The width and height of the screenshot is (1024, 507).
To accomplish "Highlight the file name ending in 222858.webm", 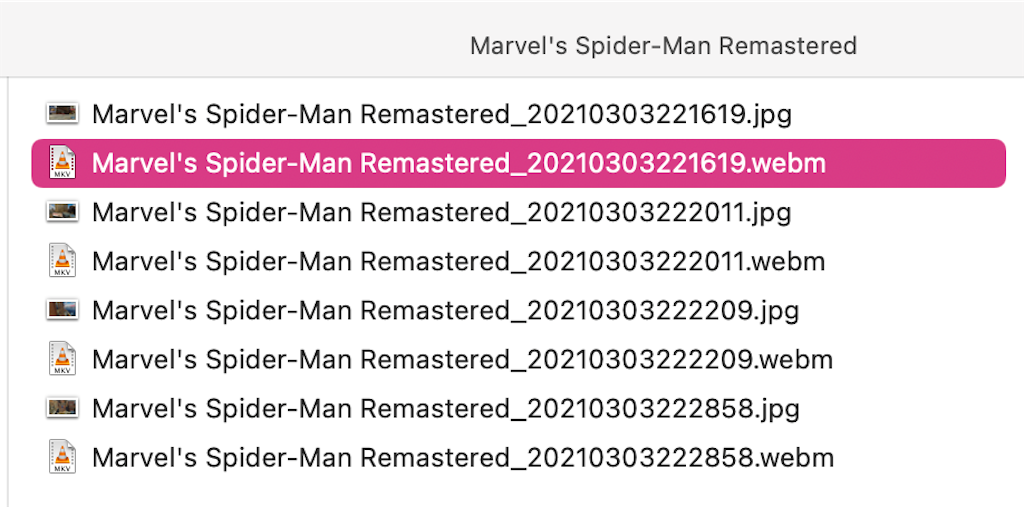I will 462,458.
